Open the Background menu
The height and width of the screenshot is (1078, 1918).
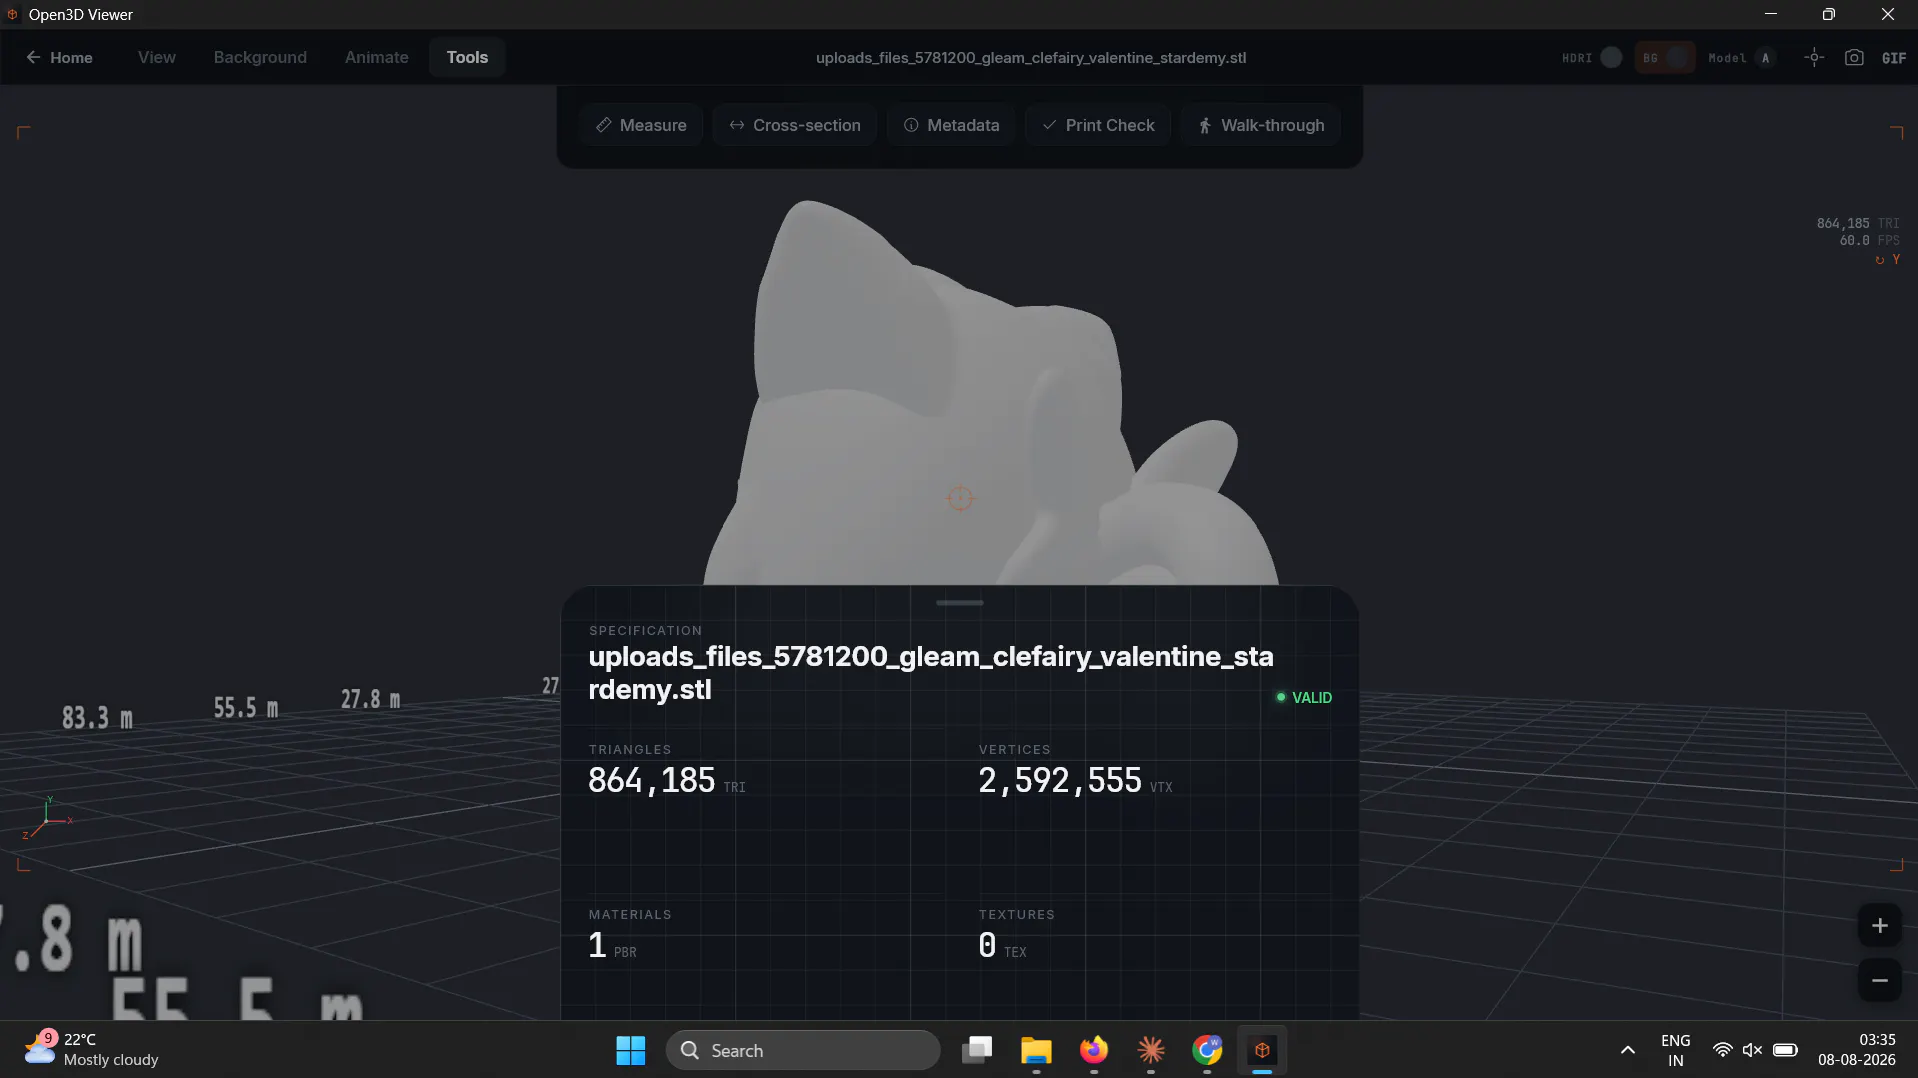(x=260, y=57)
